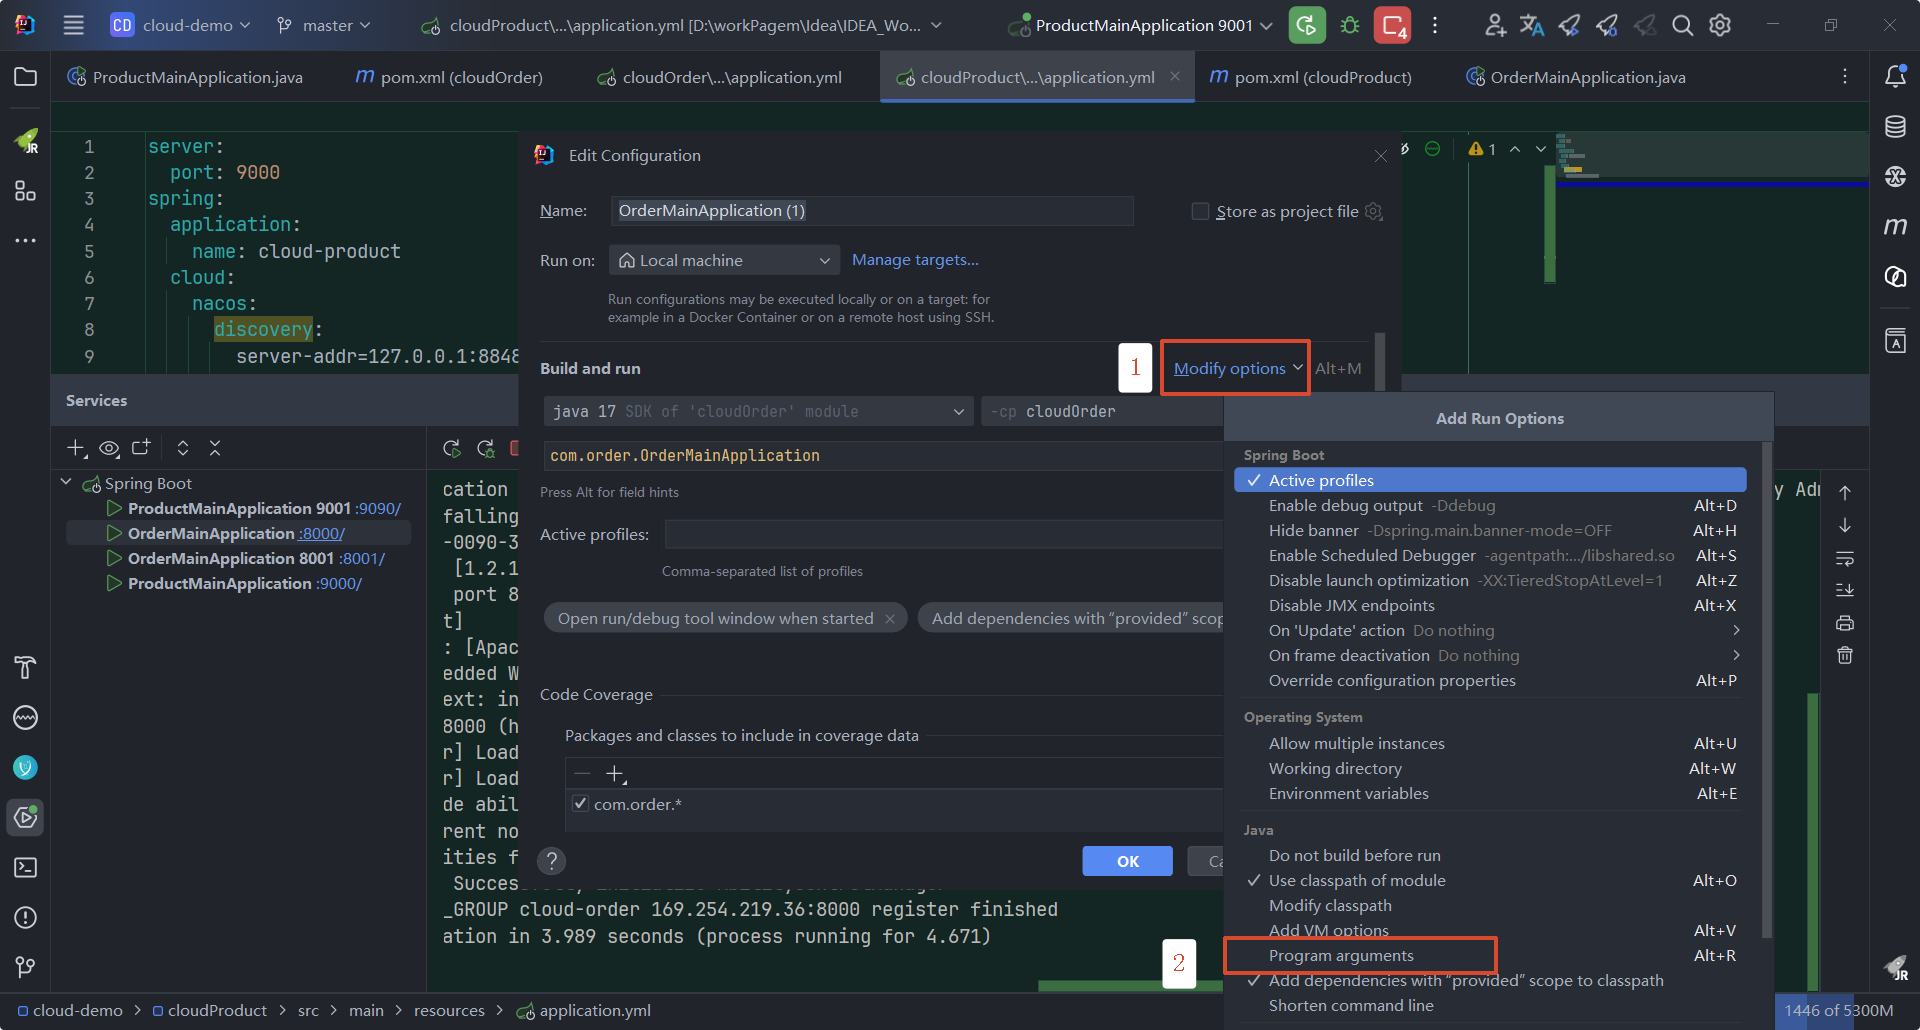1920x1030 pixels.
Task: Open the help question mark button
Action: (x=551, y=861)
